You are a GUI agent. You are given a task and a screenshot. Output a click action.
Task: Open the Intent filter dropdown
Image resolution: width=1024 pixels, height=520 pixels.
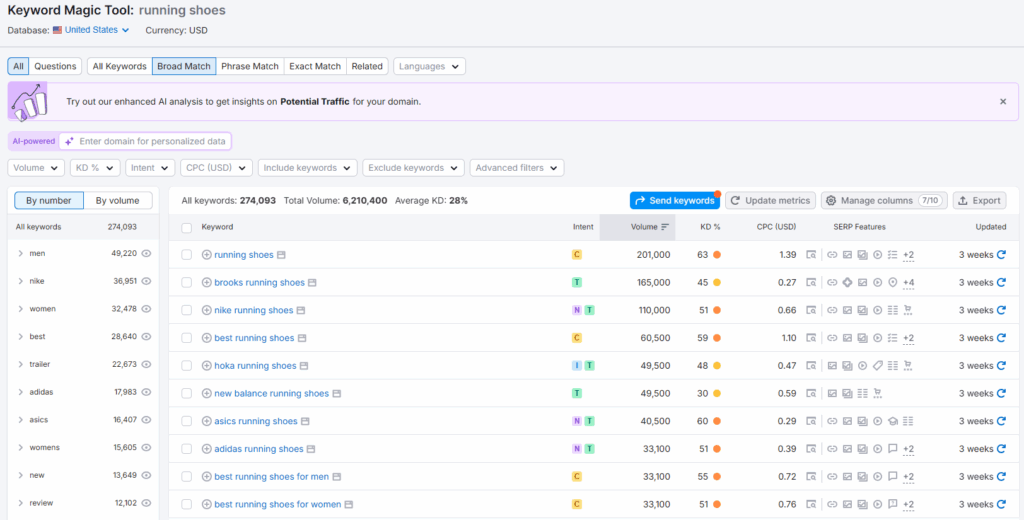150,168
